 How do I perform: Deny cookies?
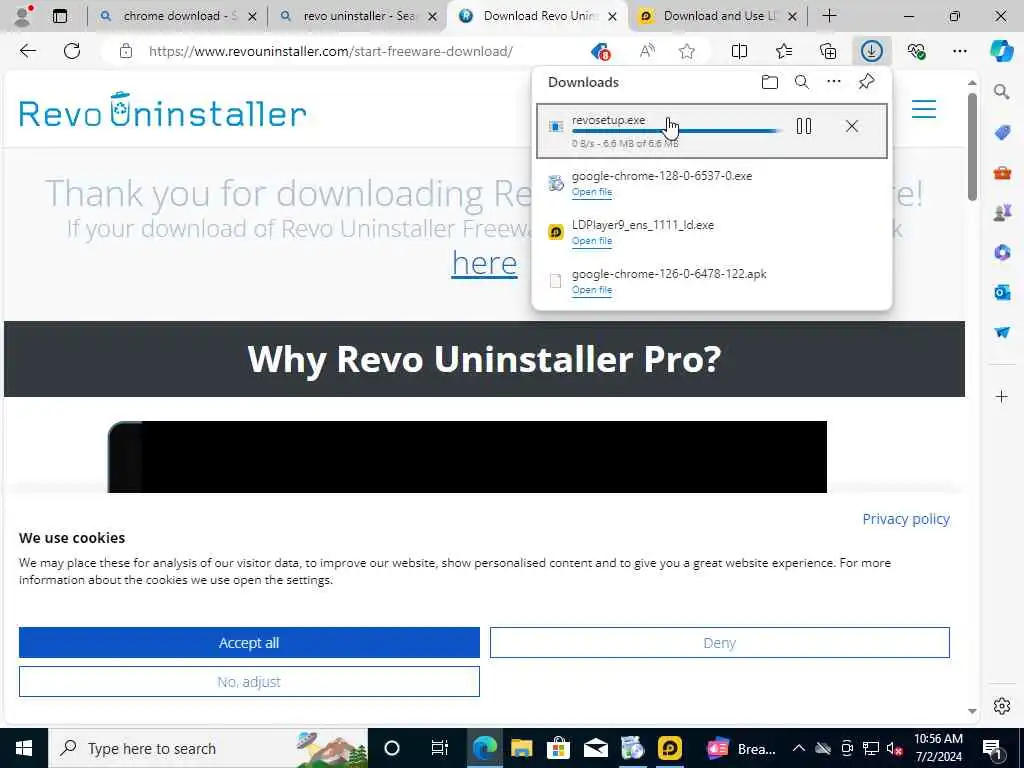pyautogui.click(x=720, y=643)
